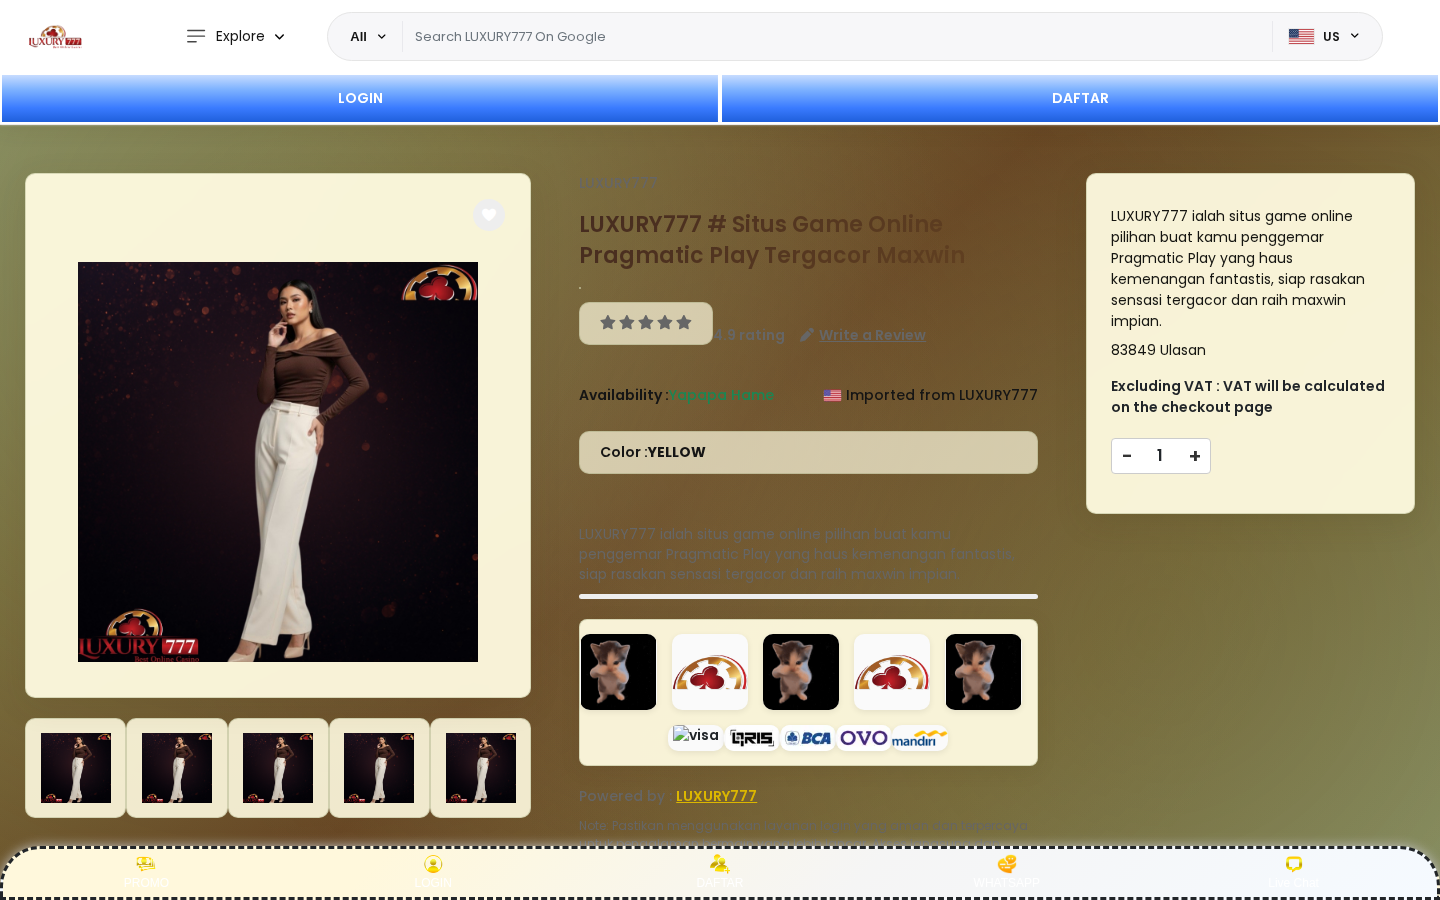Click the quantity value field
Image resolution: width=1440 pixels, height=900 pixels.
click(1160, 456)
